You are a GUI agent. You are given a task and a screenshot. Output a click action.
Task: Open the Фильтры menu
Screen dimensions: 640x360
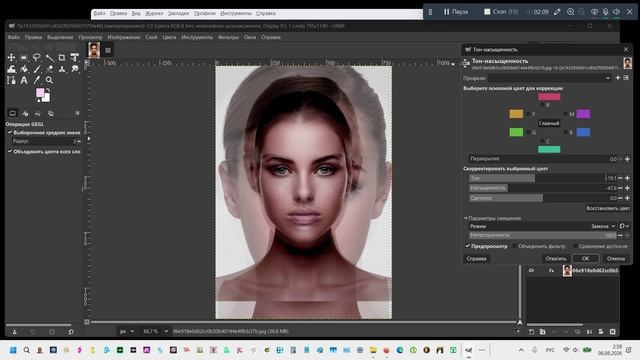[228, 37]
